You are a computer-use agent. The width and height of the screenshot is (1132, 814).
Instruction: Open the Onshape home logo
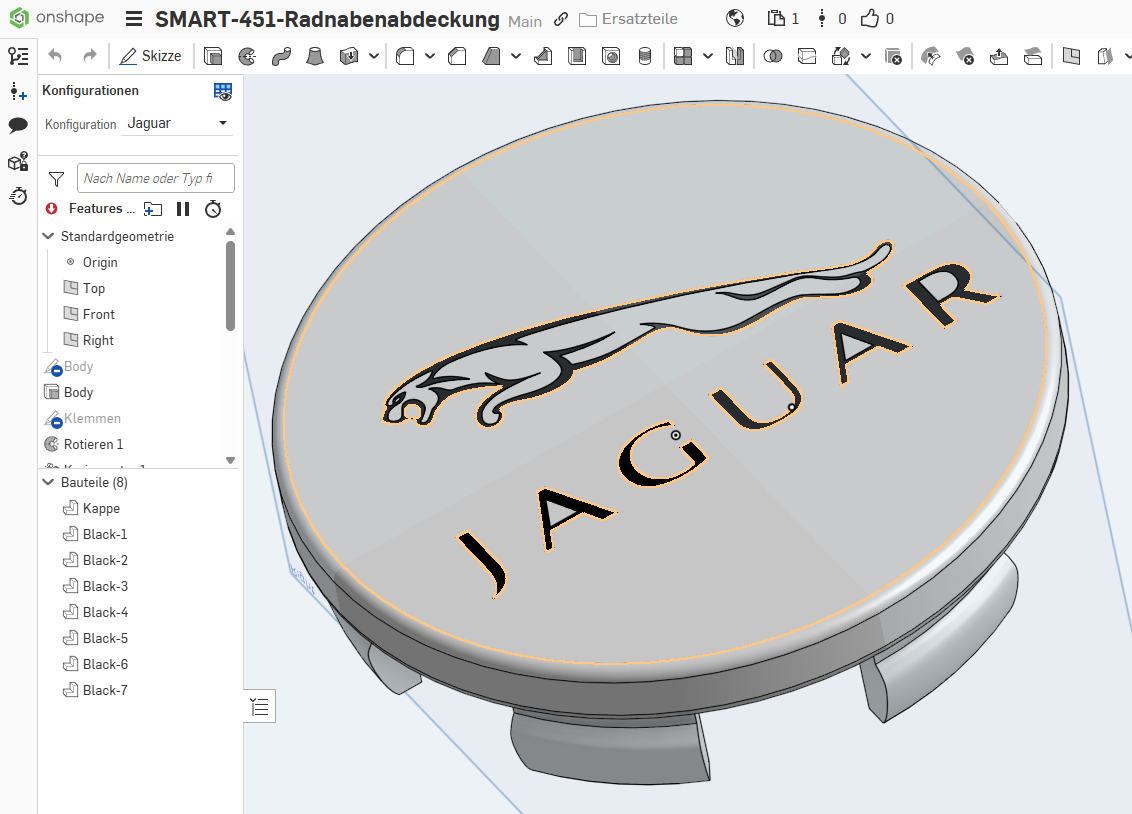(57, 17)
